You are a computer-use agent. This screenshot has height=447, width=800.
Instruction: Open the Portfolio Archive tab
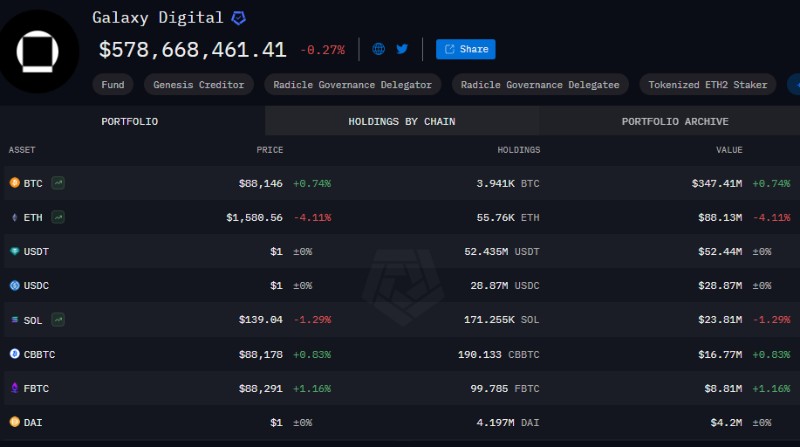click(674, 121)
